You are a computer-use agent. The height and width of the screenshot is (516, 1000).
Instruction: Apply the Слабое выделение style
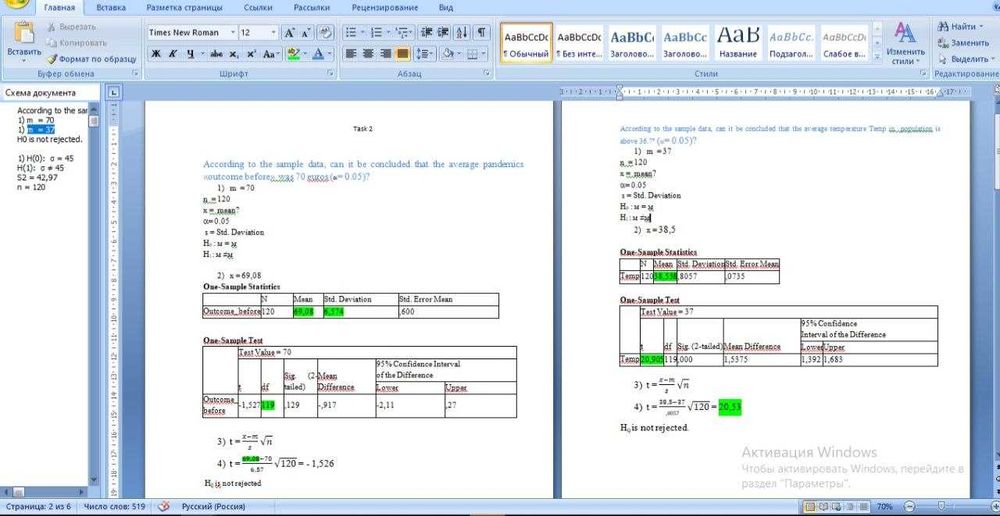(844, 43)
